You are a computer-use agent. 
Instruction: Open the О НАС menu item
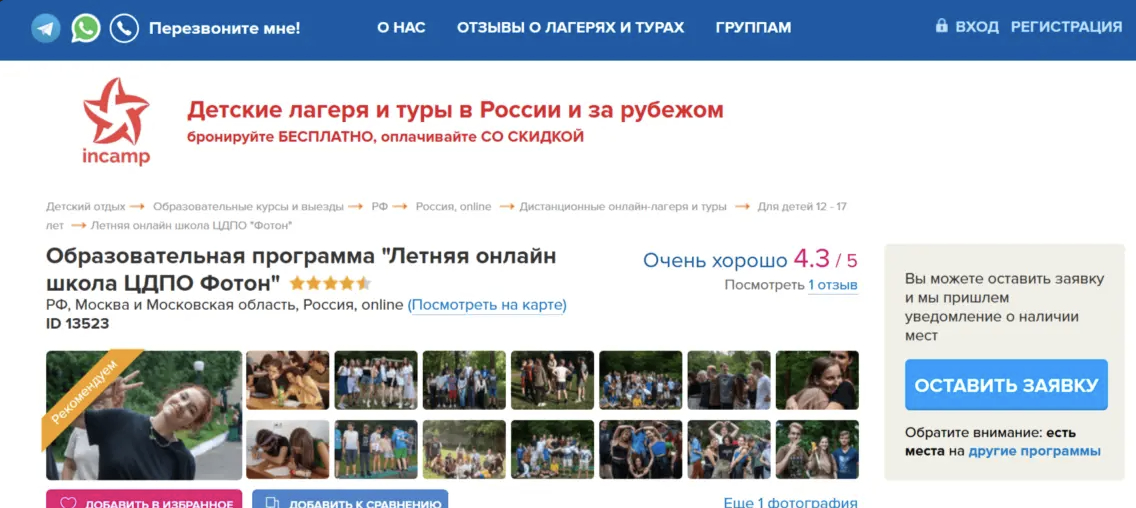[401, 28]
